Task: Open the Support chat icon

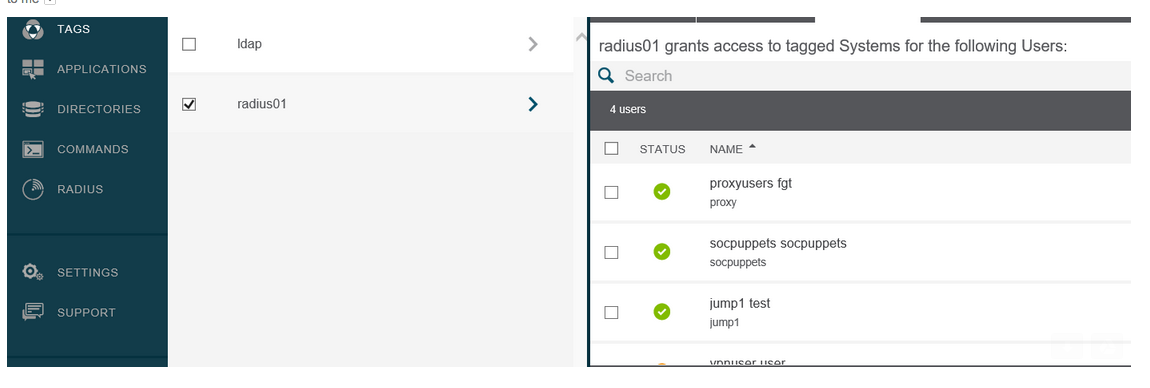Action: tap(33, 312)
